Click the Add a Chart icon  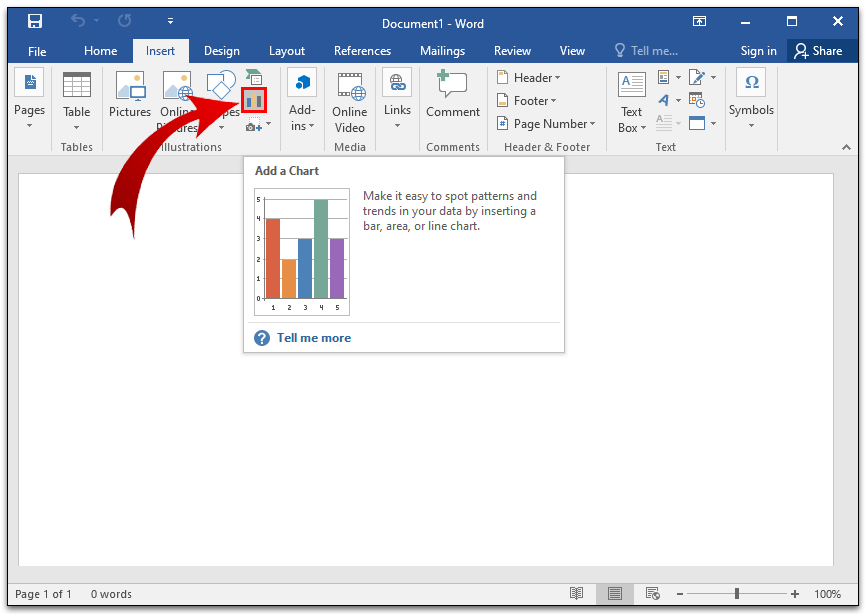pyautogui.click(x=254, y=100)
